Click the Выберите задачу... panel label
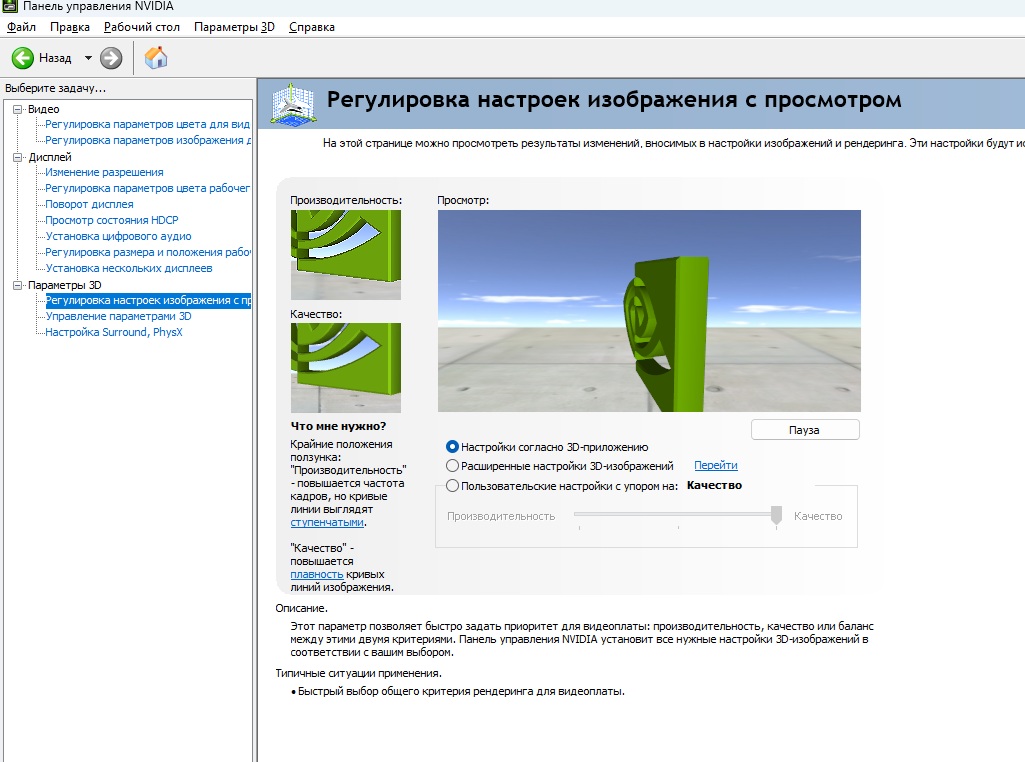Image resolution: width=1025 pixels, height=762 pixels. [56, 88]
